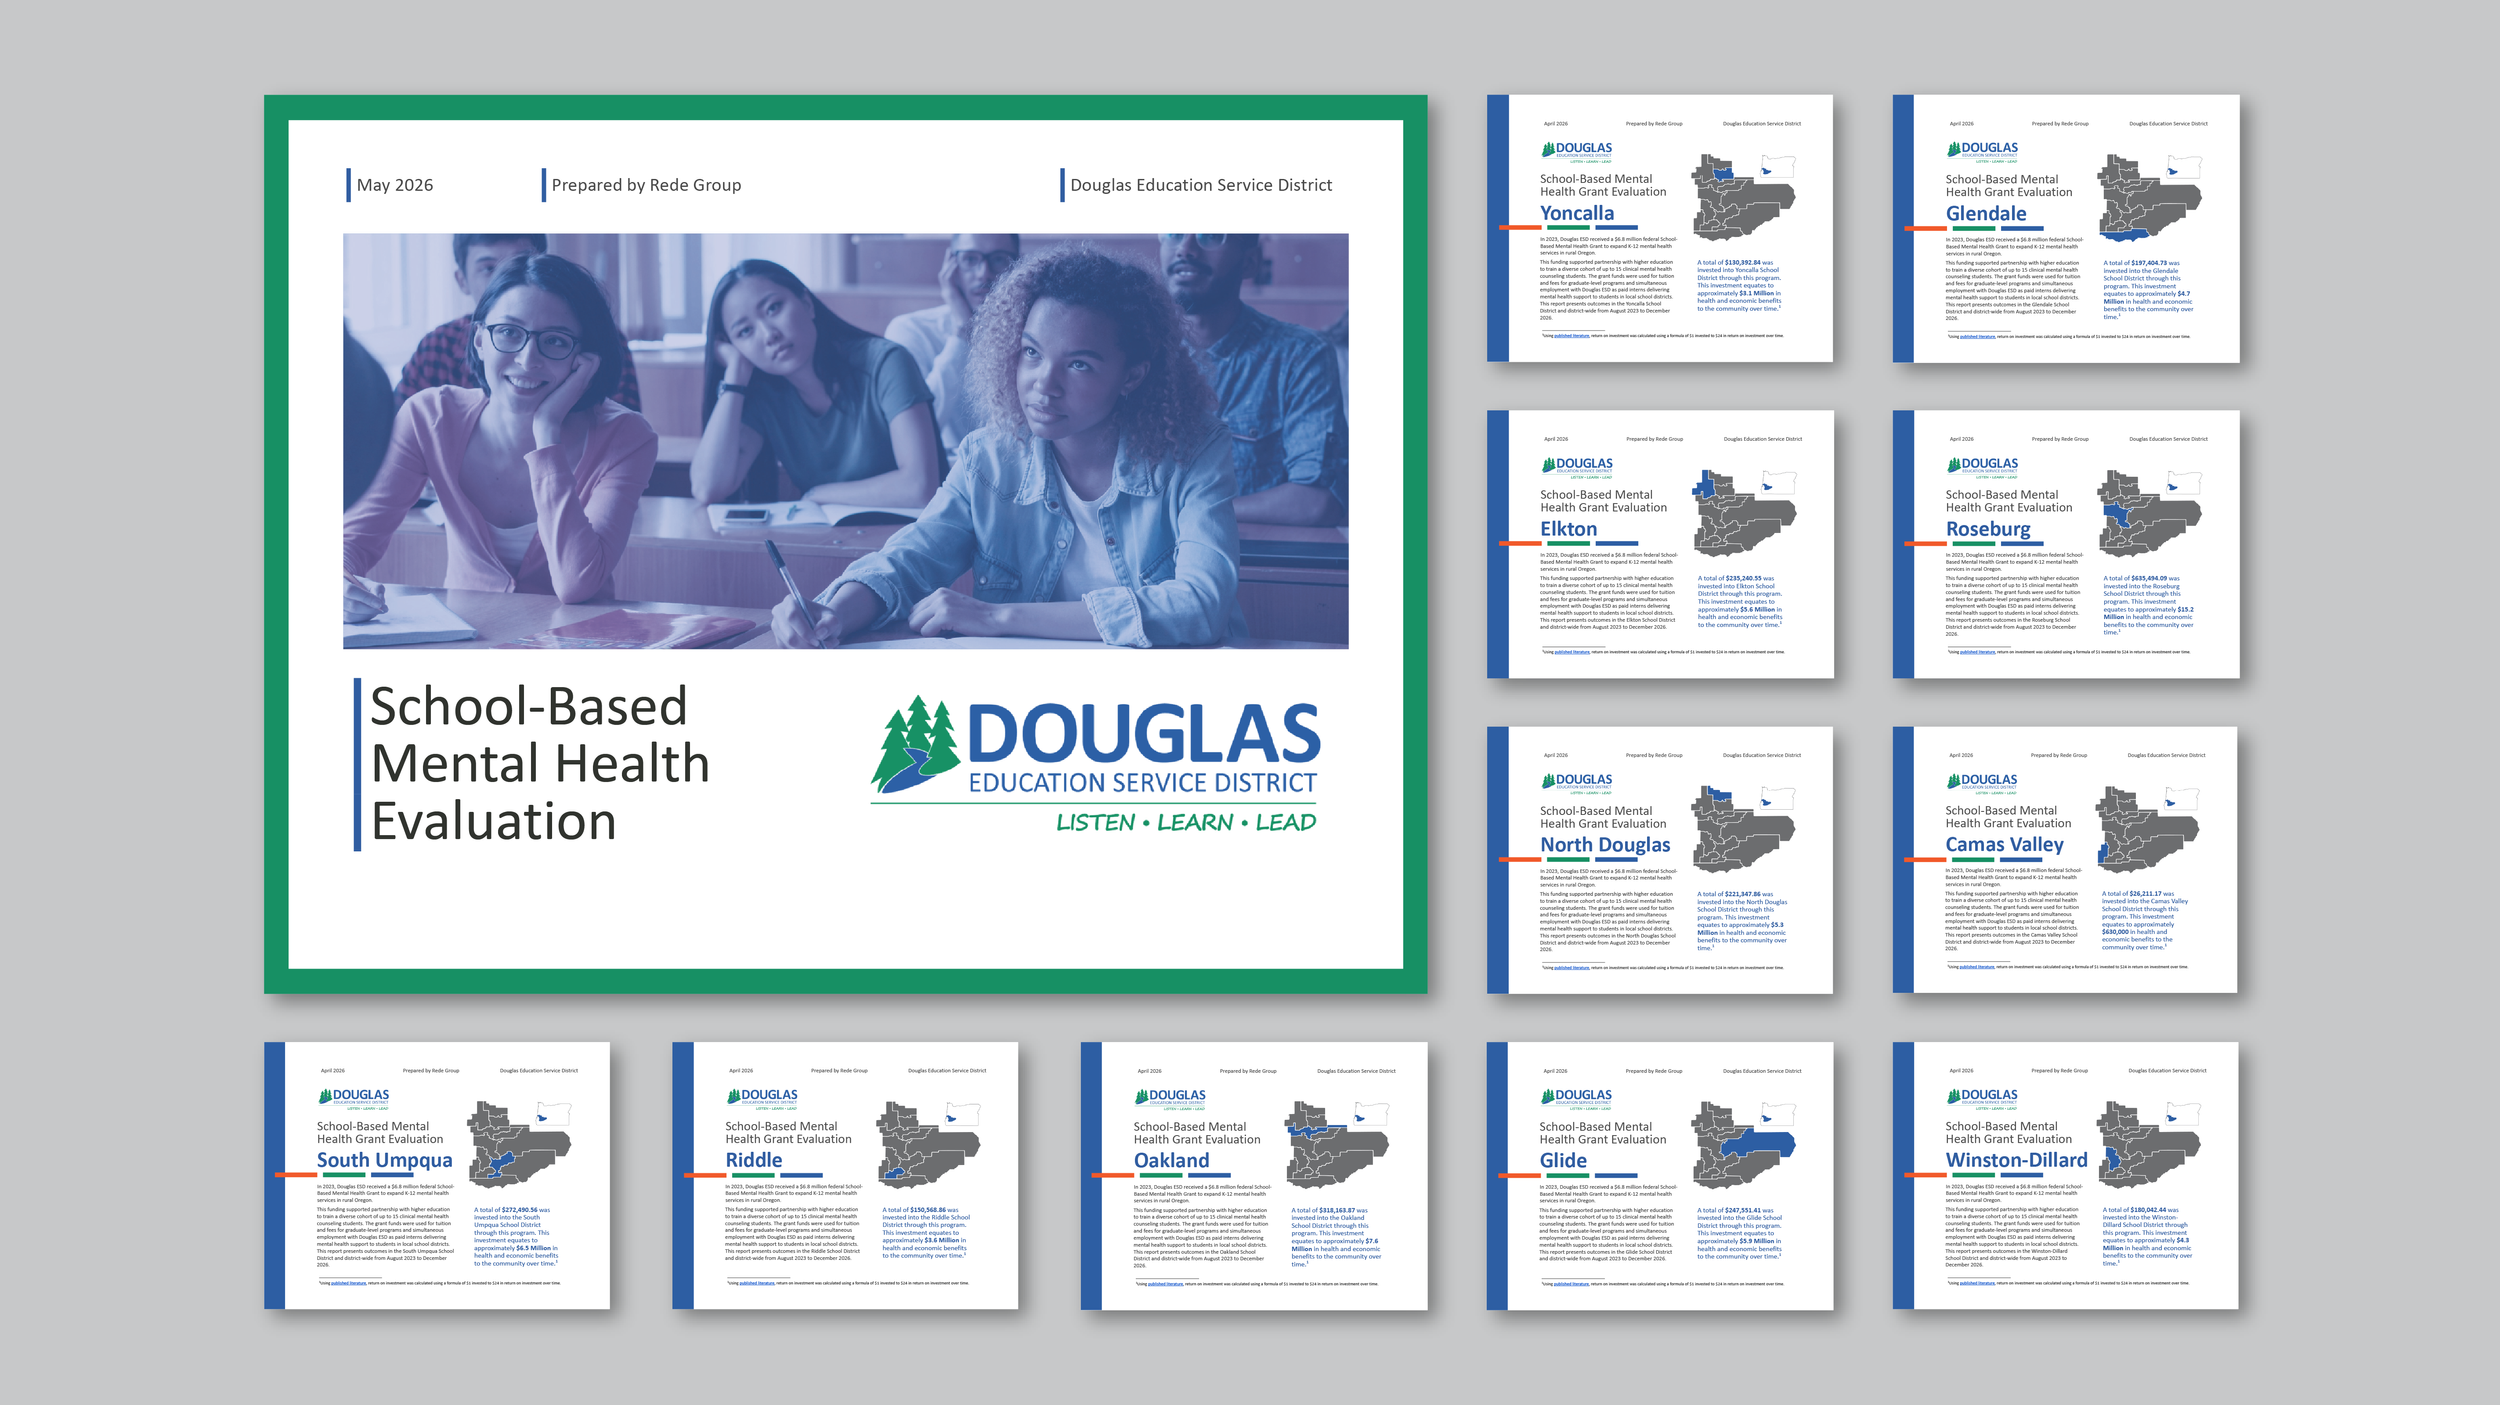Select the county map on the Roseburg page
The height and width of the screenshot is (1405, 2500).
coord(2149,512)
